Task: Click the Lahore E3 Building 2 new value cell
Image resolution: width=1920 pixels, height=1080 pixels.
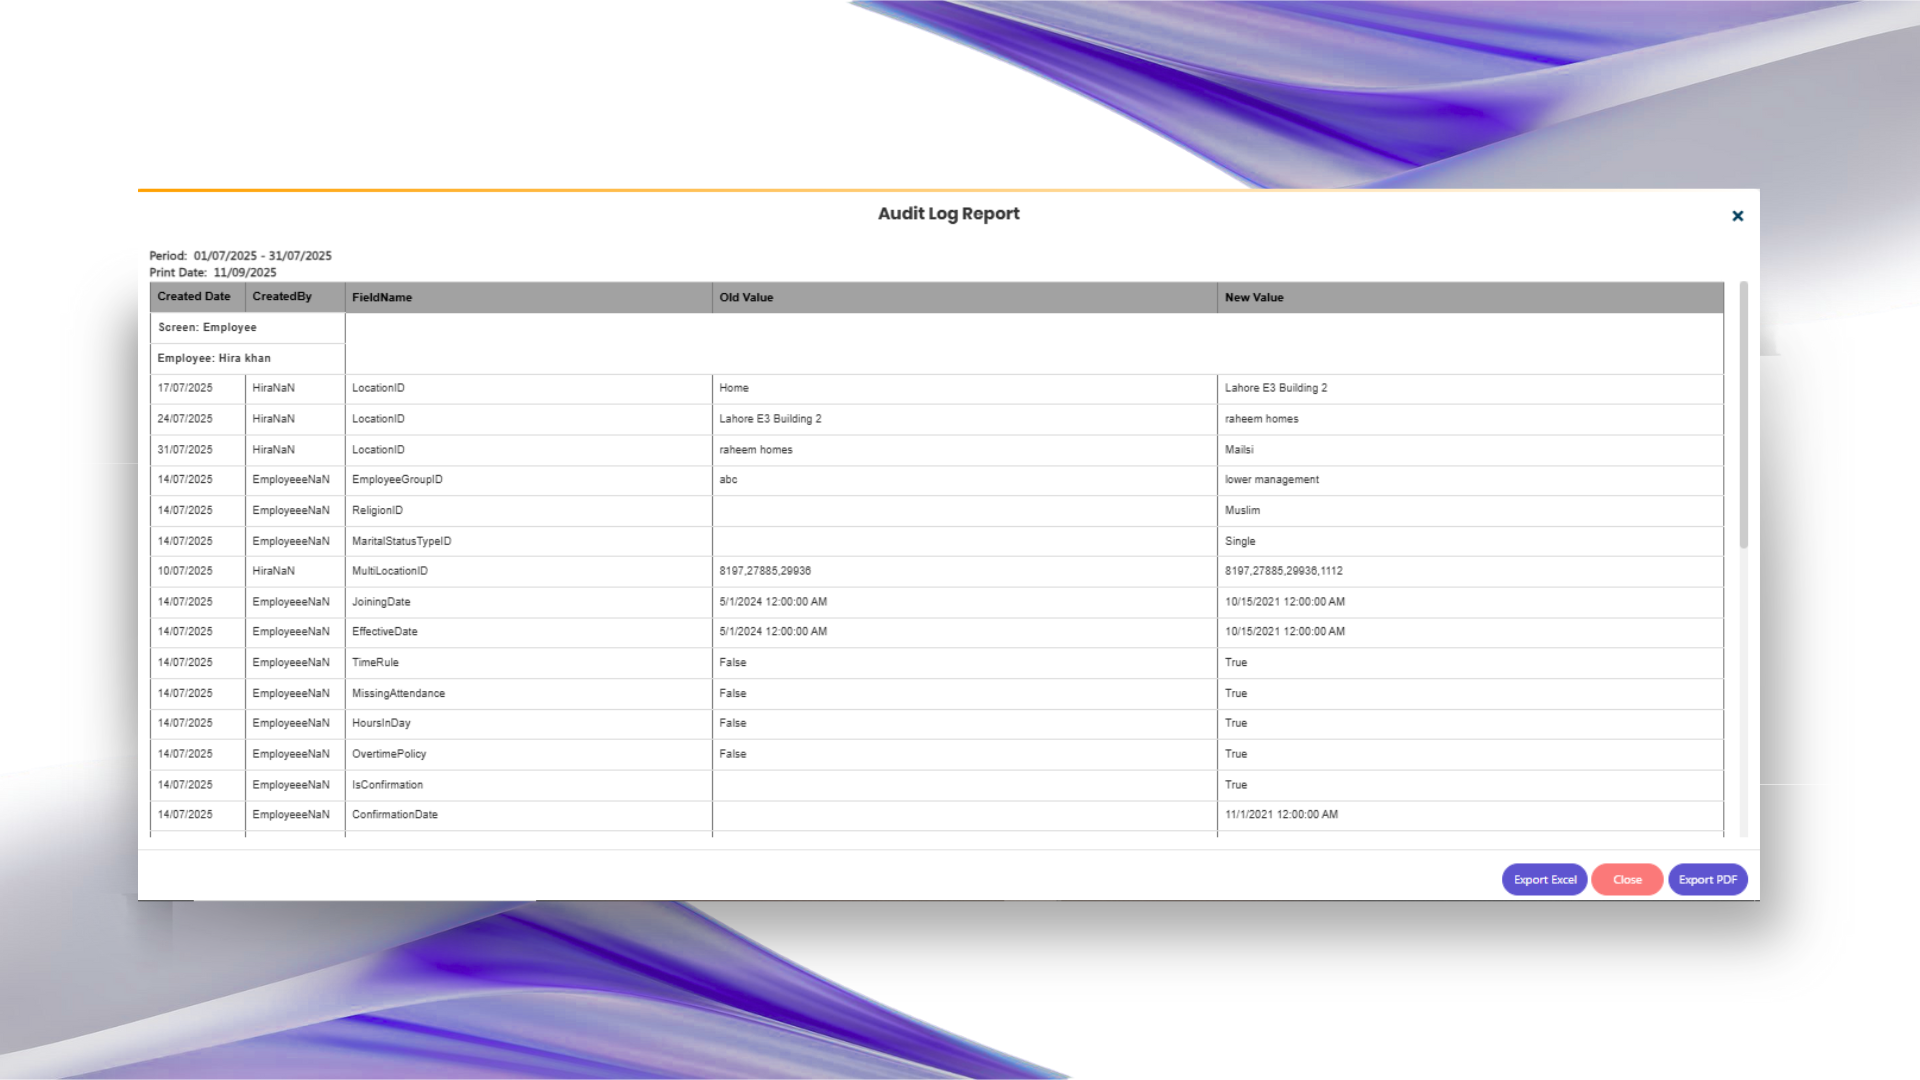Action: click(1276, 388)
